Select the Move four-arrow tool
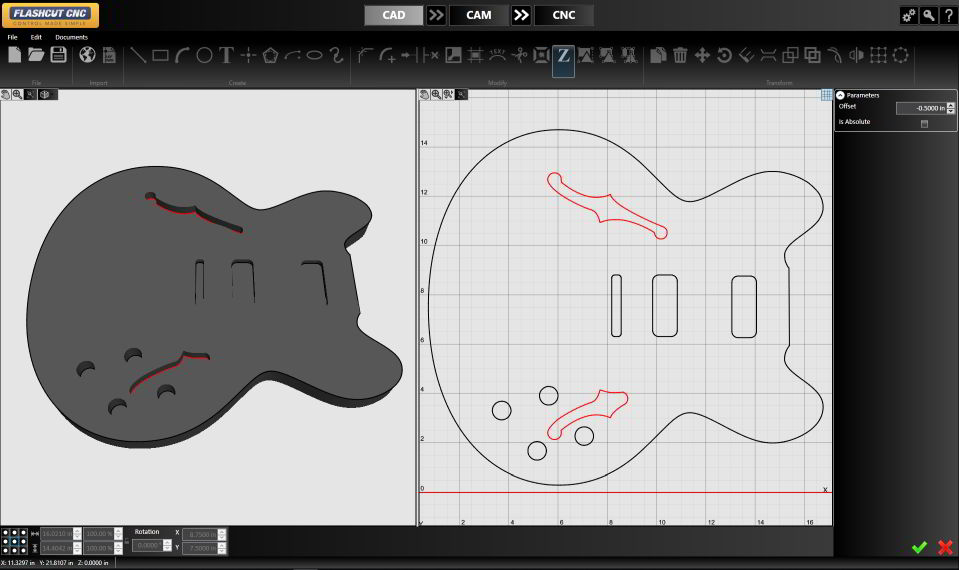This screenshot has width=959, height=570. click(702, 56)
